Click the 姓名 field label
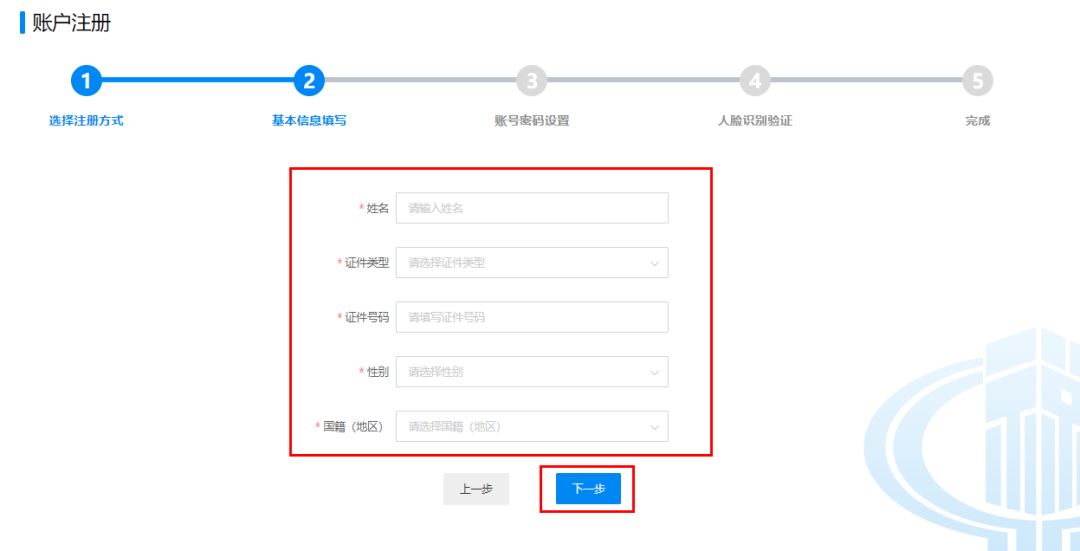1080x551 pixels. tap(377, 208)
